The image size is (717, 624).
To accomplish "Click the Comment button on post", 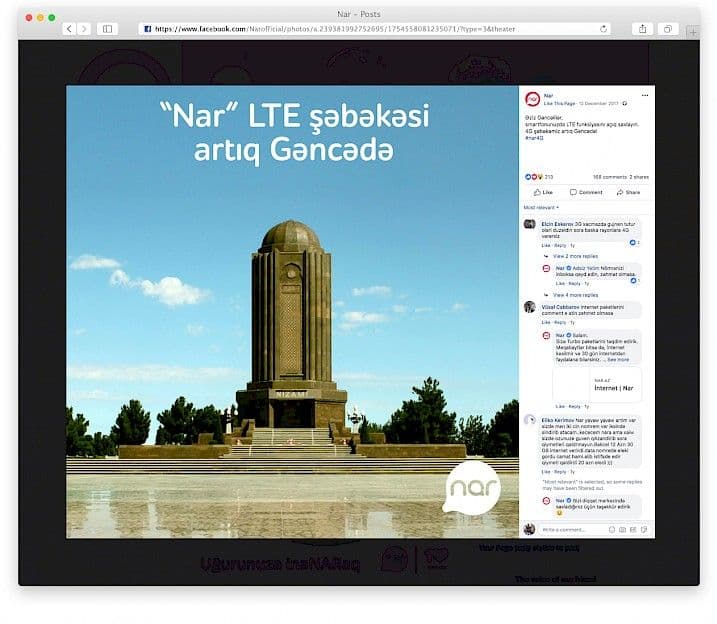I will tap(586, 192).
